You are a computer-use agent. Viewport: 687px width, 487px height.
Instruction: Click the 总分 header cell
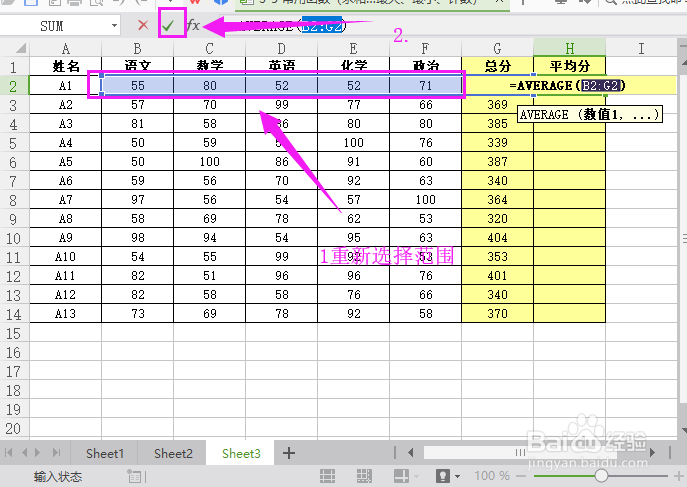point(497,66)
